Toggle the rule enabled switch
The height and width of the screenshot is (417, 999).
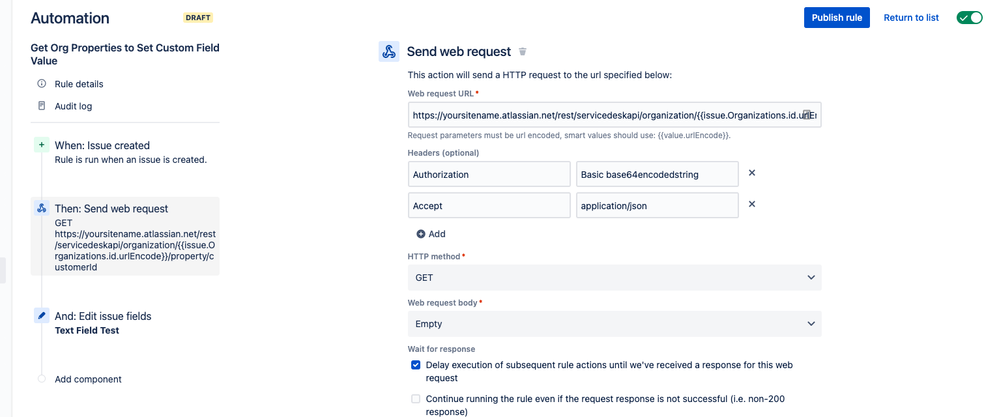(x=969, y=18)
